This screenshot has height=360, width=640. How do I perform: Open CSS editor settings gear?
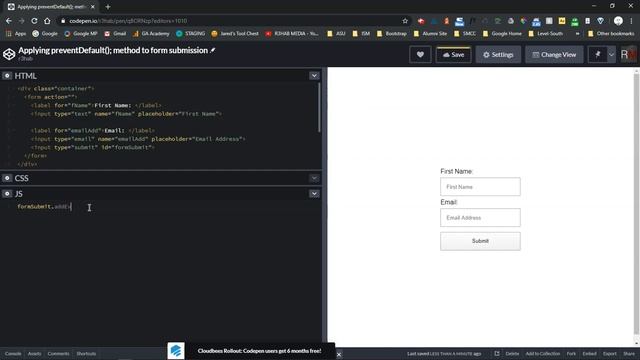click(7, 178)
